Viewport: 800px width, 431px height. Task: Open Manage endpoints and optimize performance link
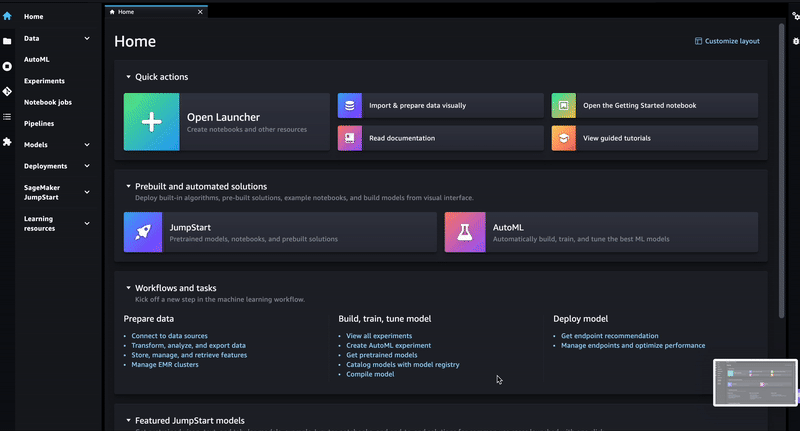tap(633, 345)
